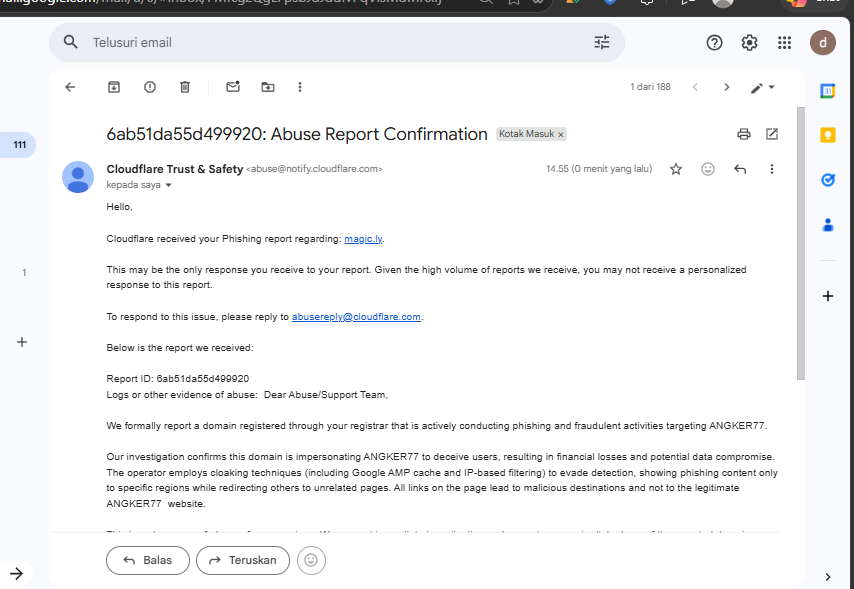This screenshot has width=854, height=589.
Task: Reply using arrow icon in header
Action: [x=740, y=169]
